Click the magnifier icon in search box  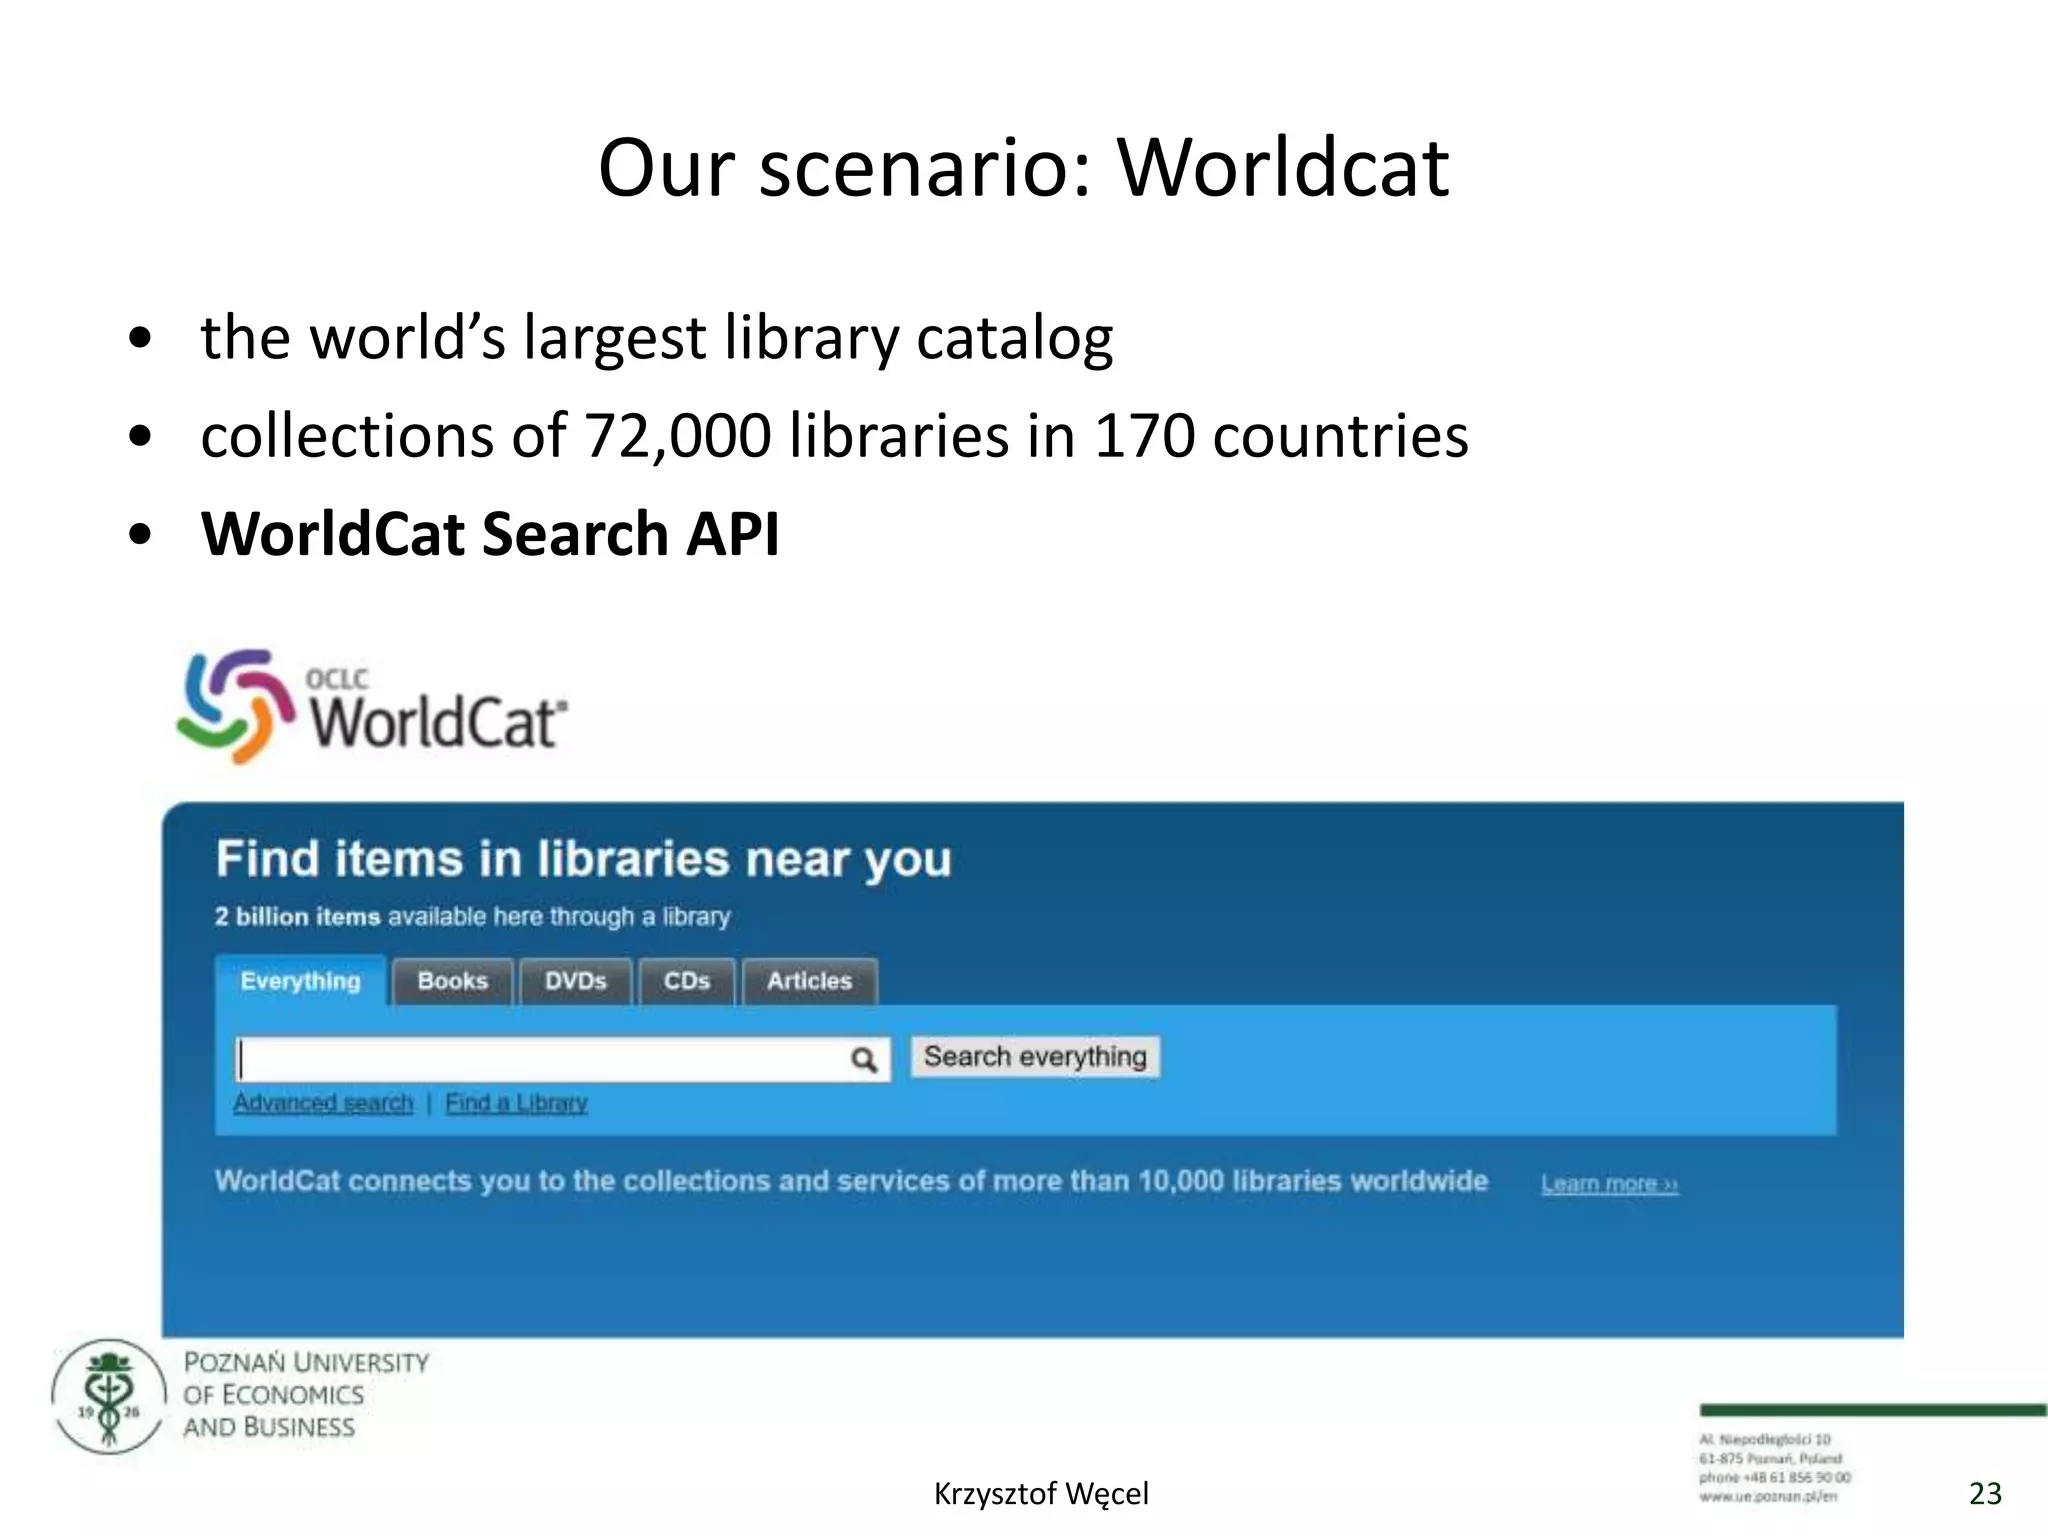864,1059
